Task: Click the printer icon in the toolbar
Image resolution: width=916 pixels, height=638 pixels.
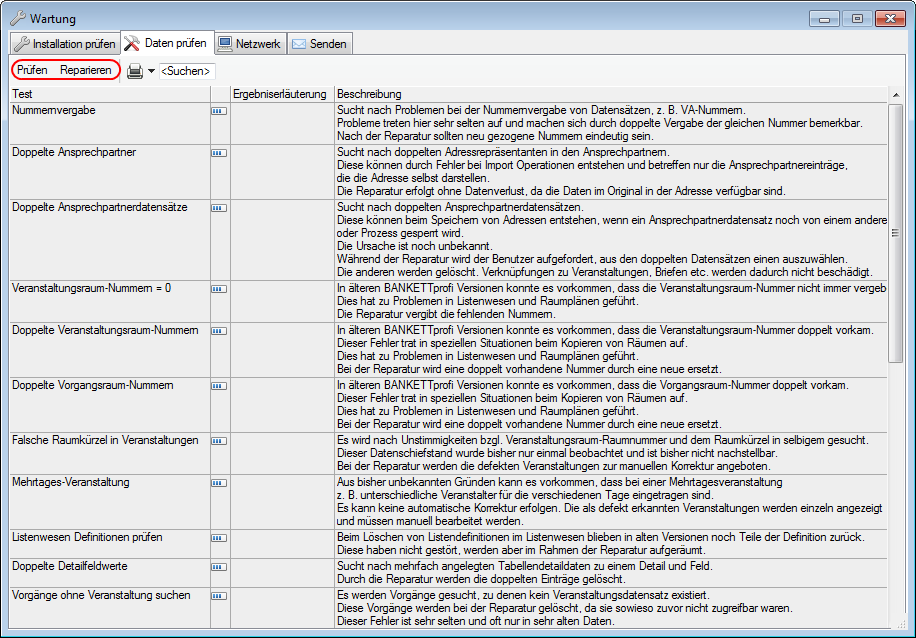Action: point(135,71)
